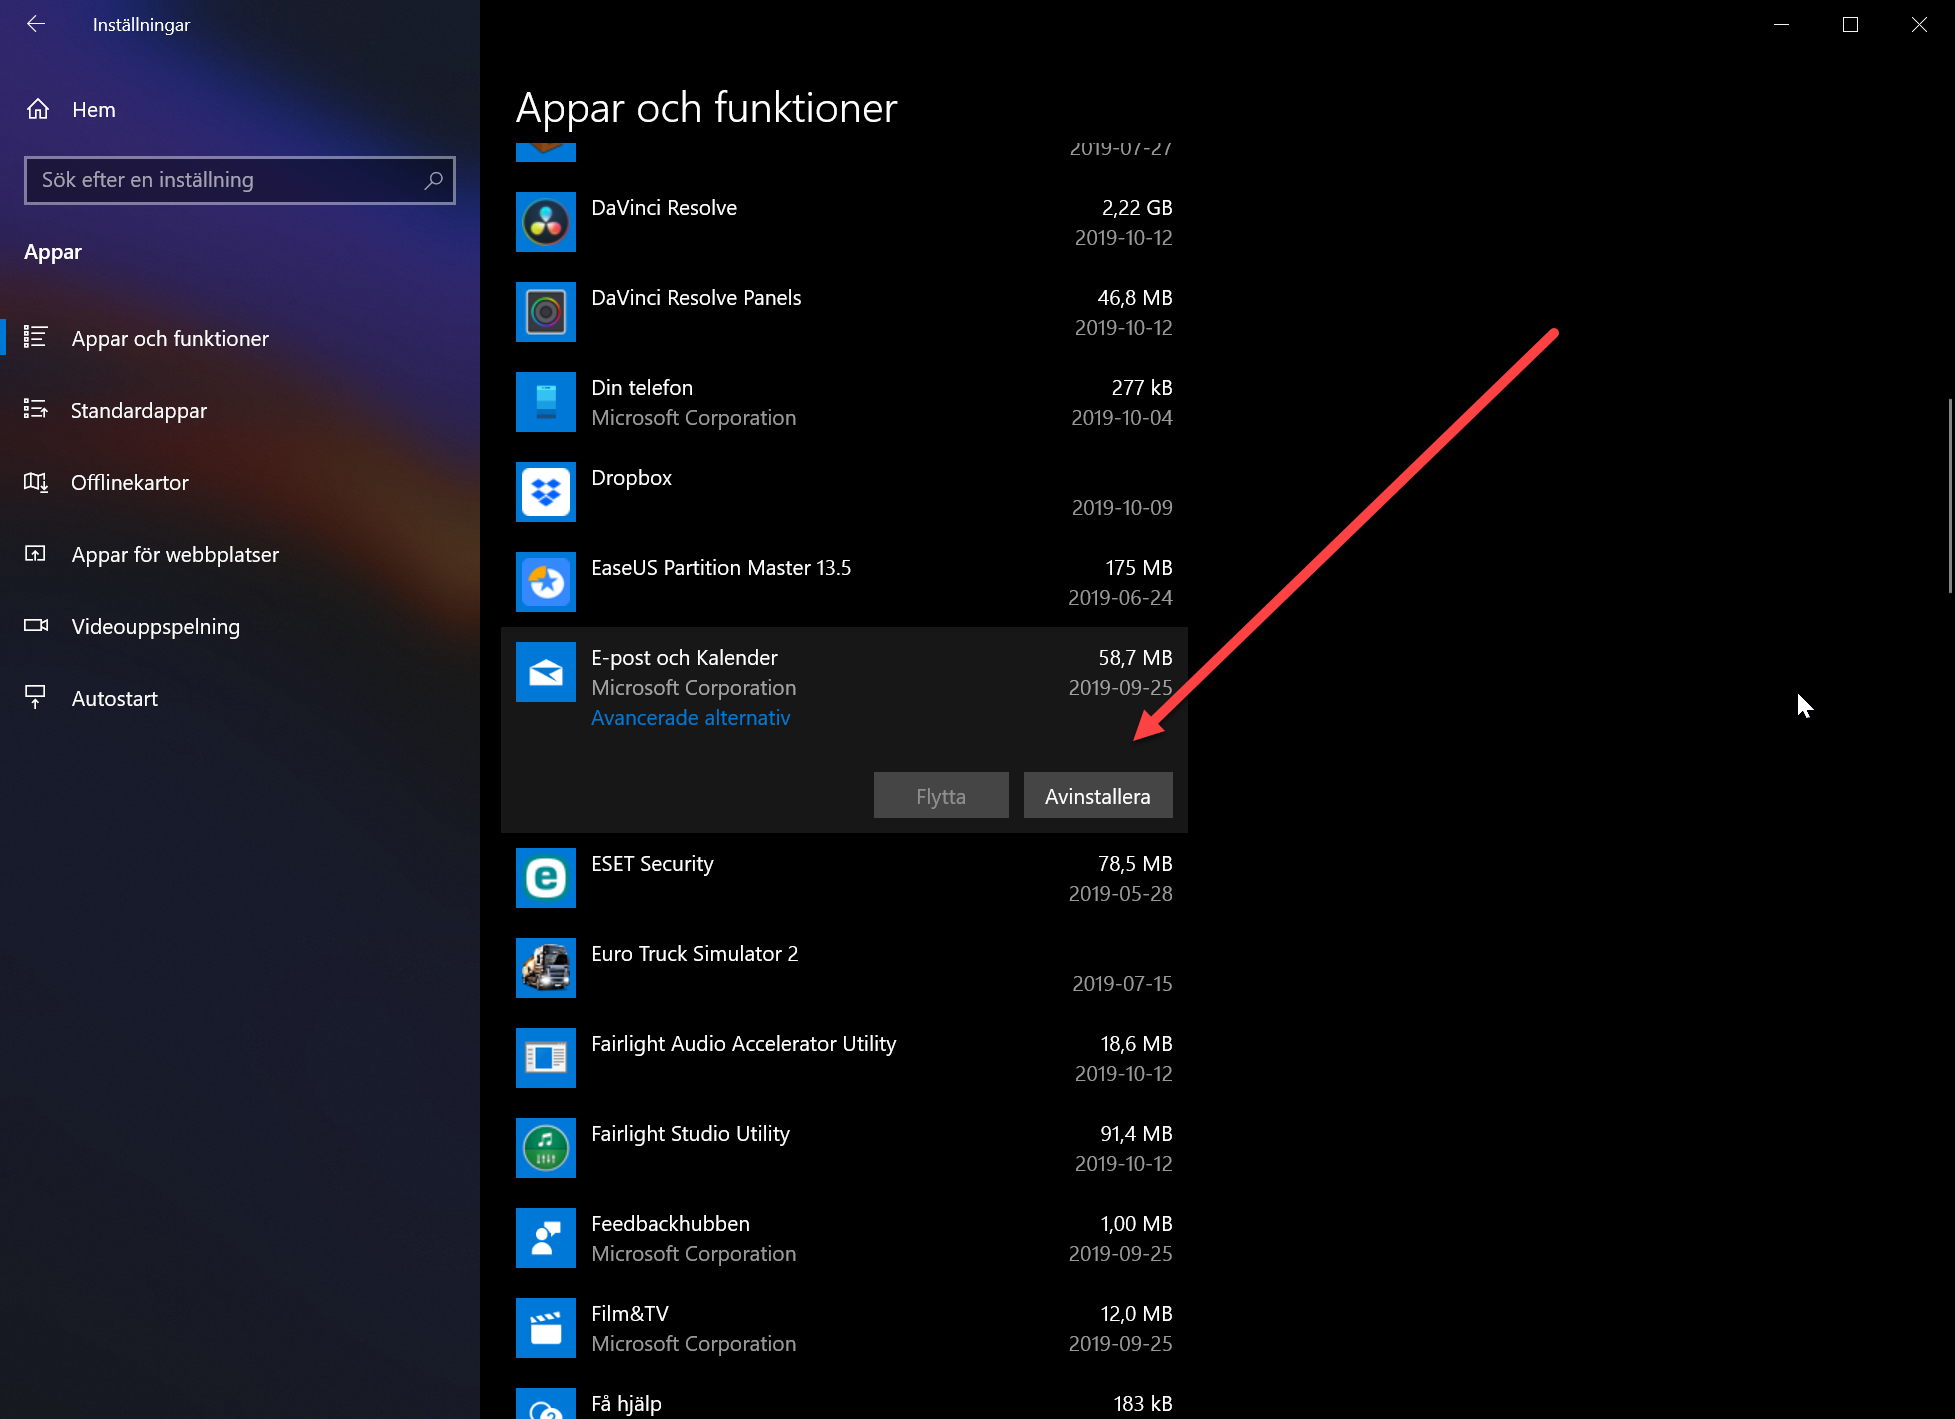This screenshot has height=1419, width=1955.
Task: Select the ESET Security entry name
Action: pos(652,864)
